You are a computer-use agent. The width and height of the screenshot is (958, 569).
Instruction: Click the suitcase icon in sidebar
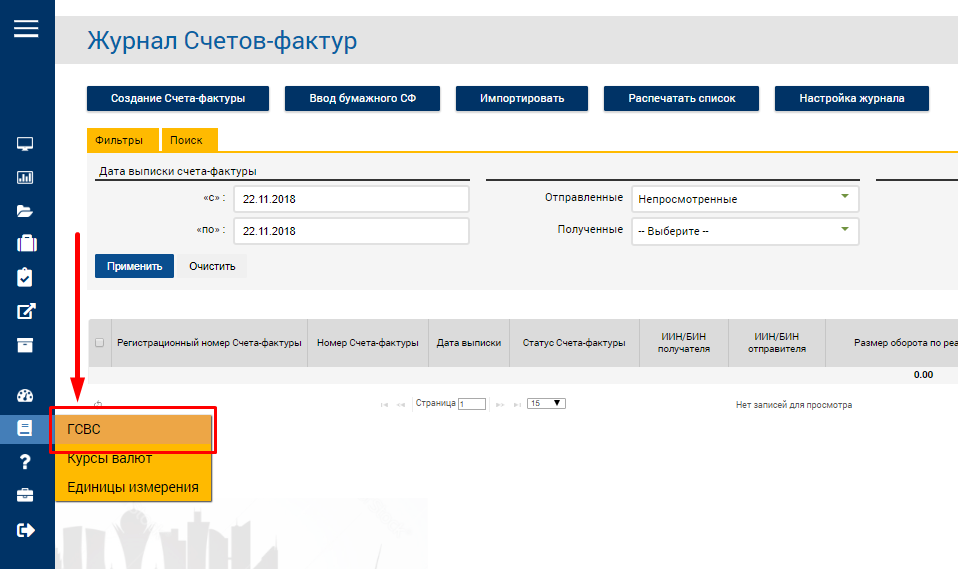coord(26,244)
